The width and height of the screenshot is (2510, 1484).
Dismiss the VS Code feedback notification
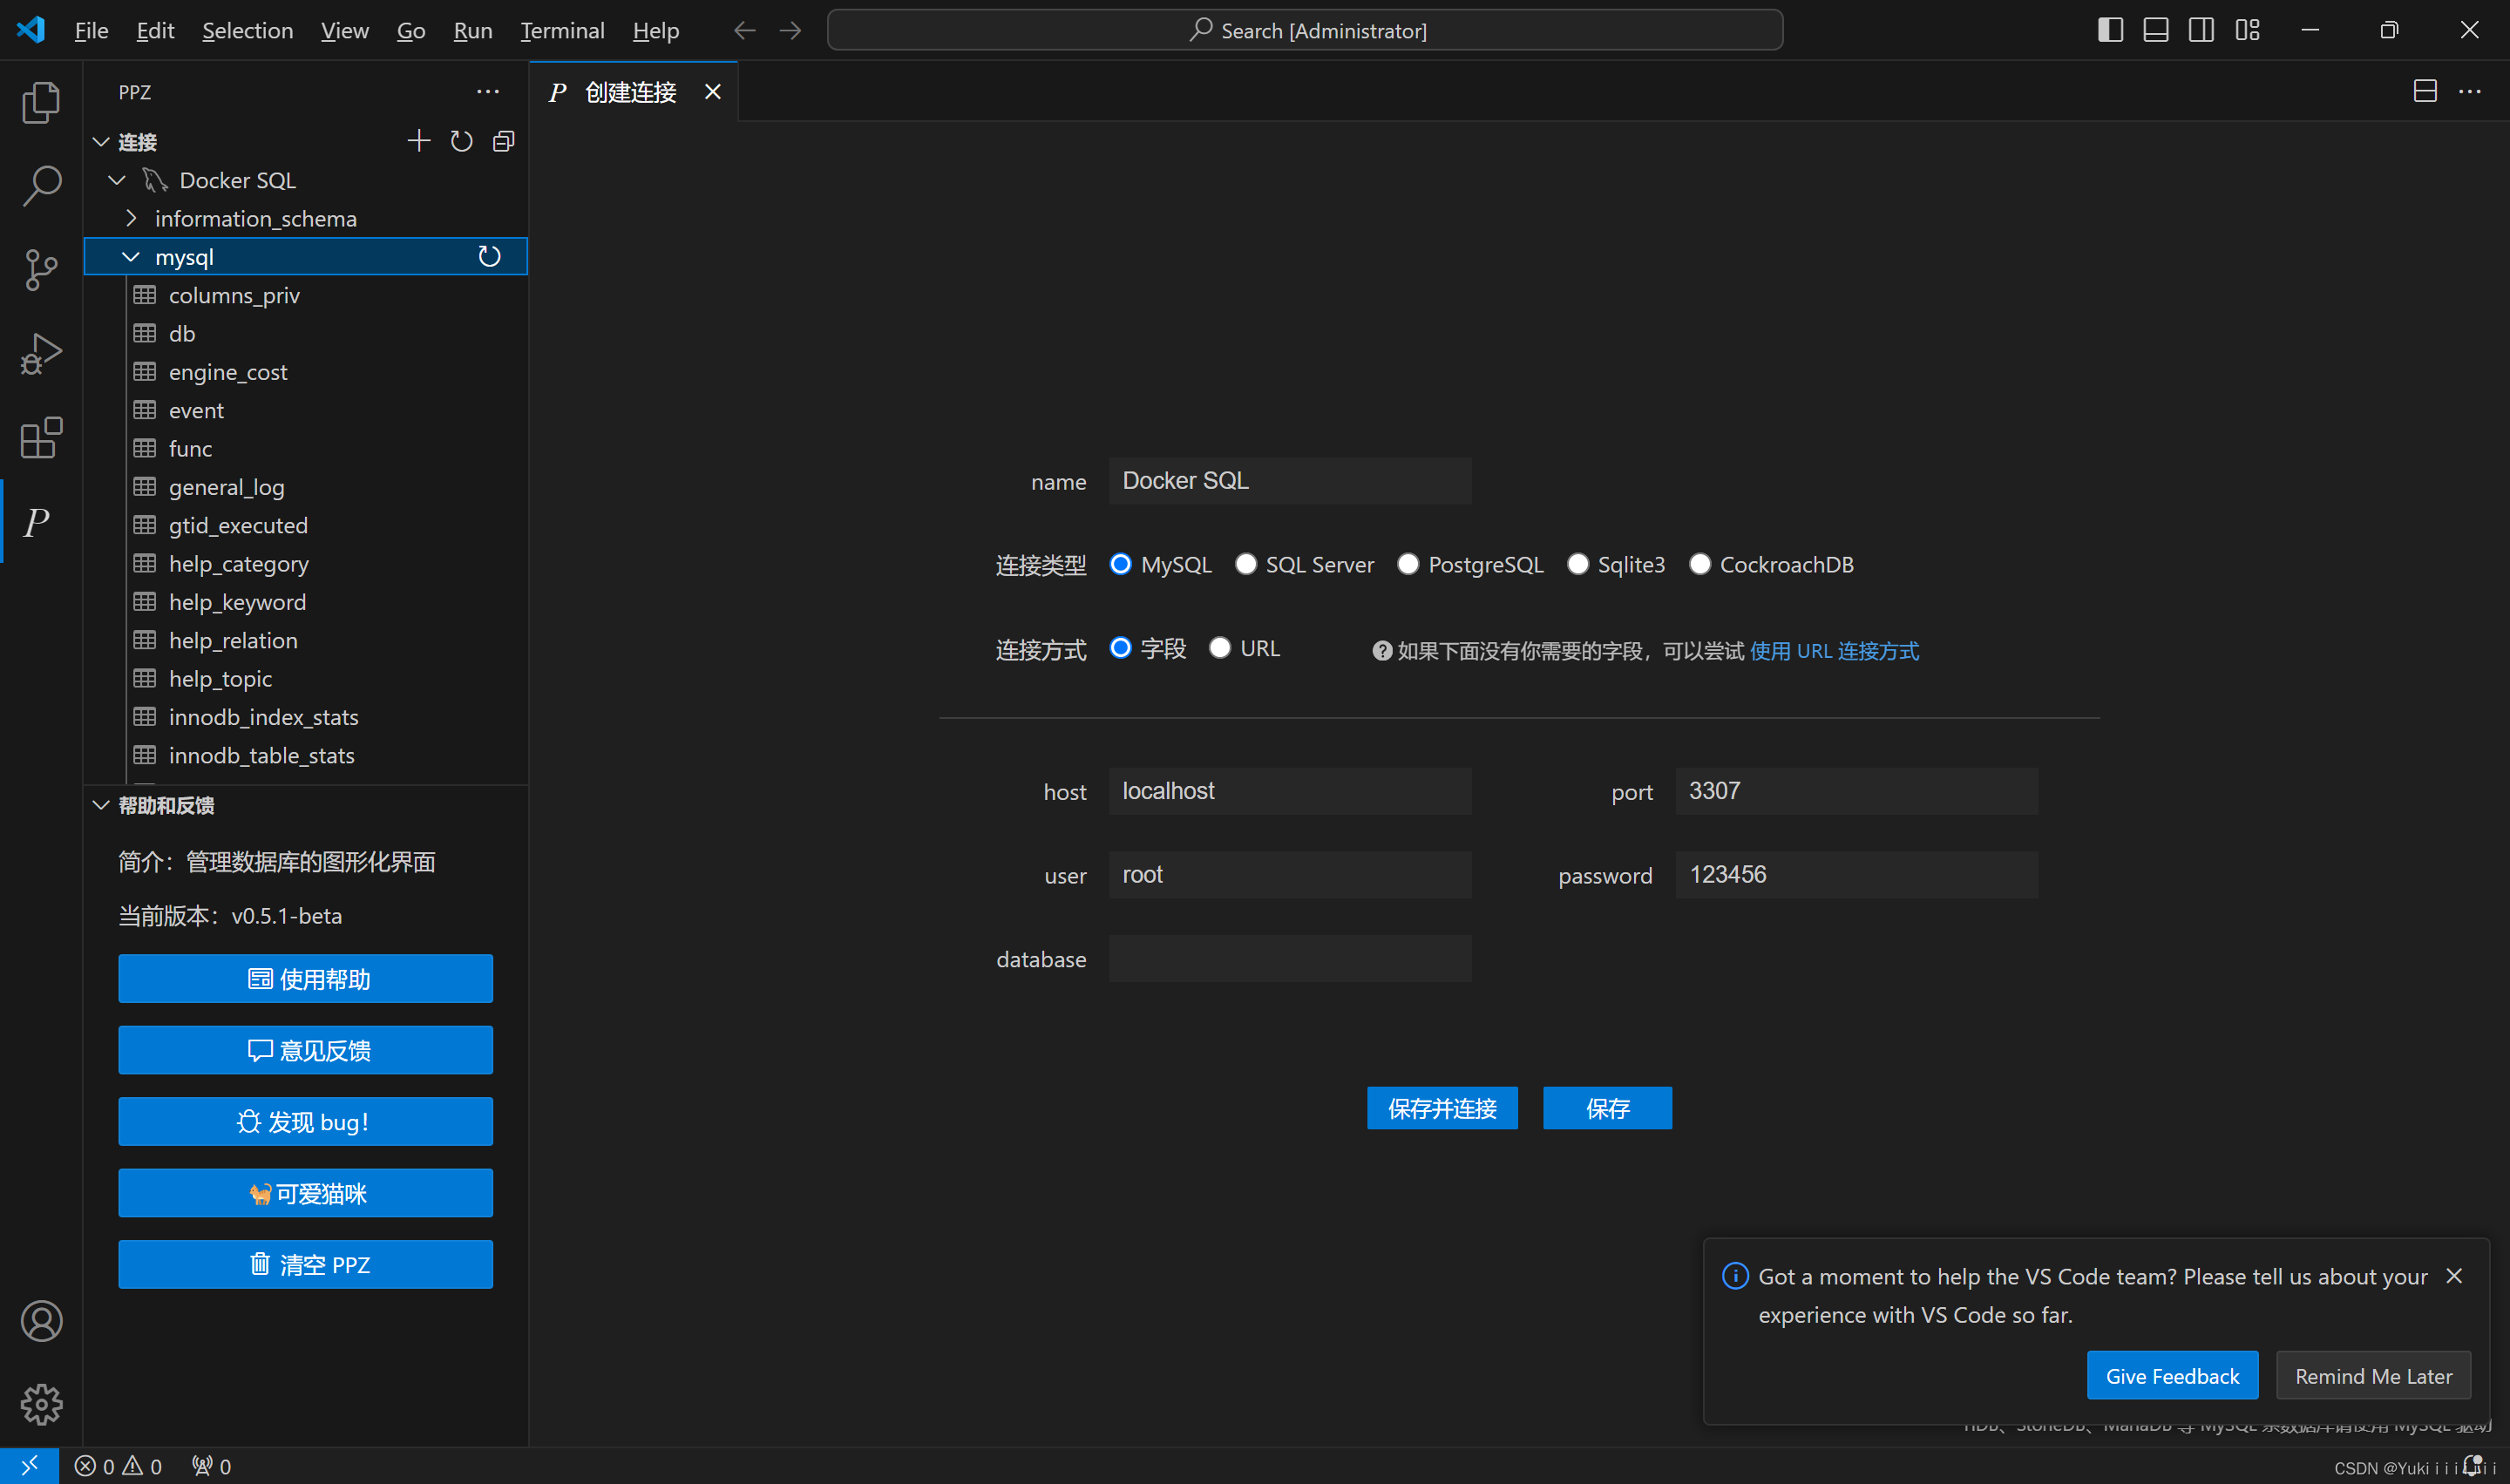tap(2453, 1276)
